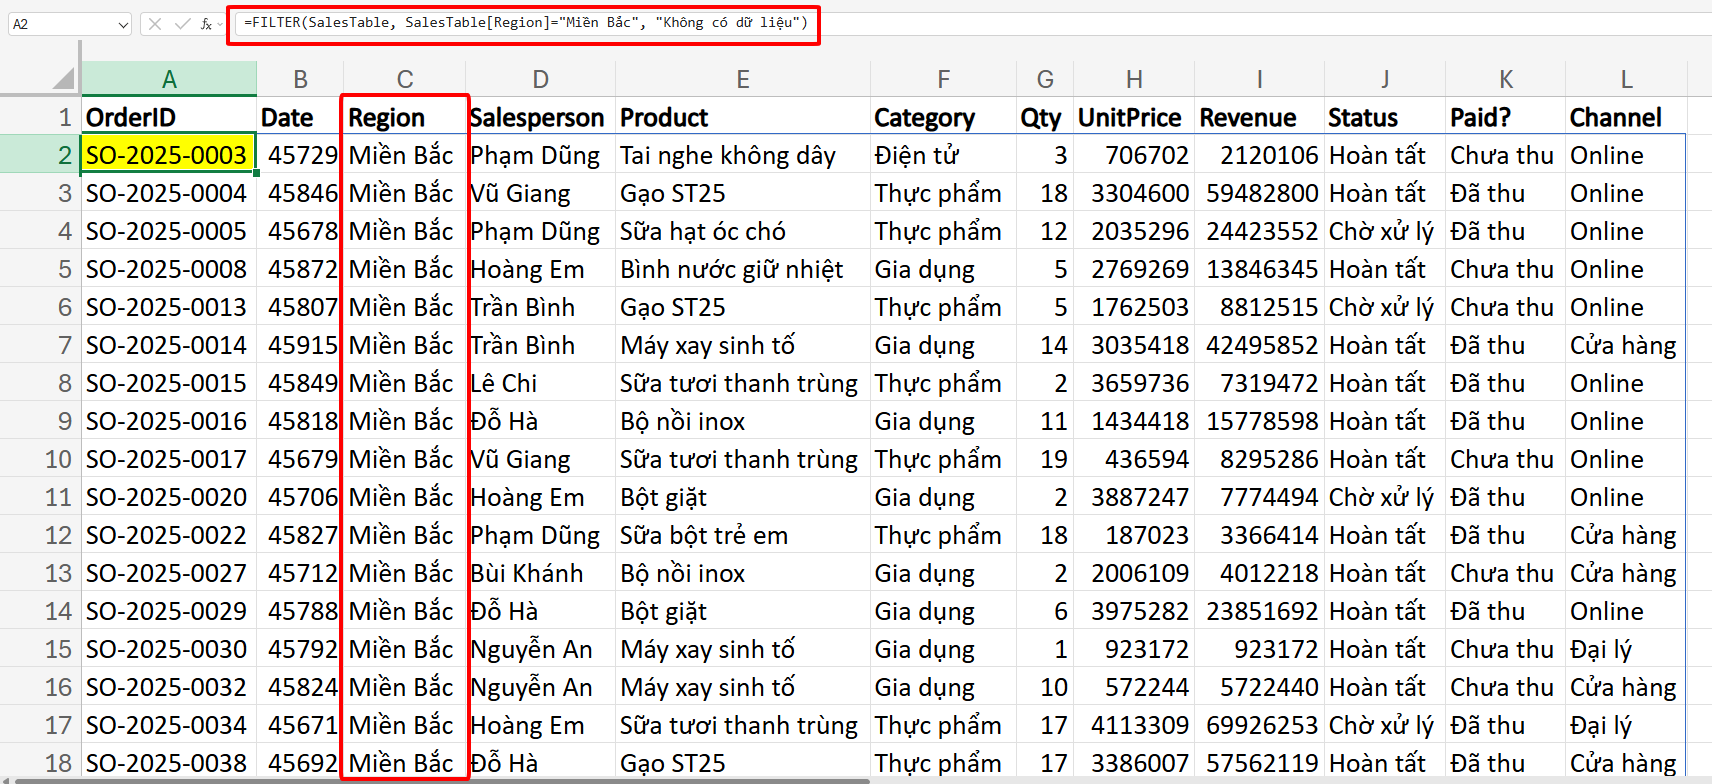Viewport: 1712px width, 784px height.
Task: Click the Revenue header cell
Action: pos(1259,117)
